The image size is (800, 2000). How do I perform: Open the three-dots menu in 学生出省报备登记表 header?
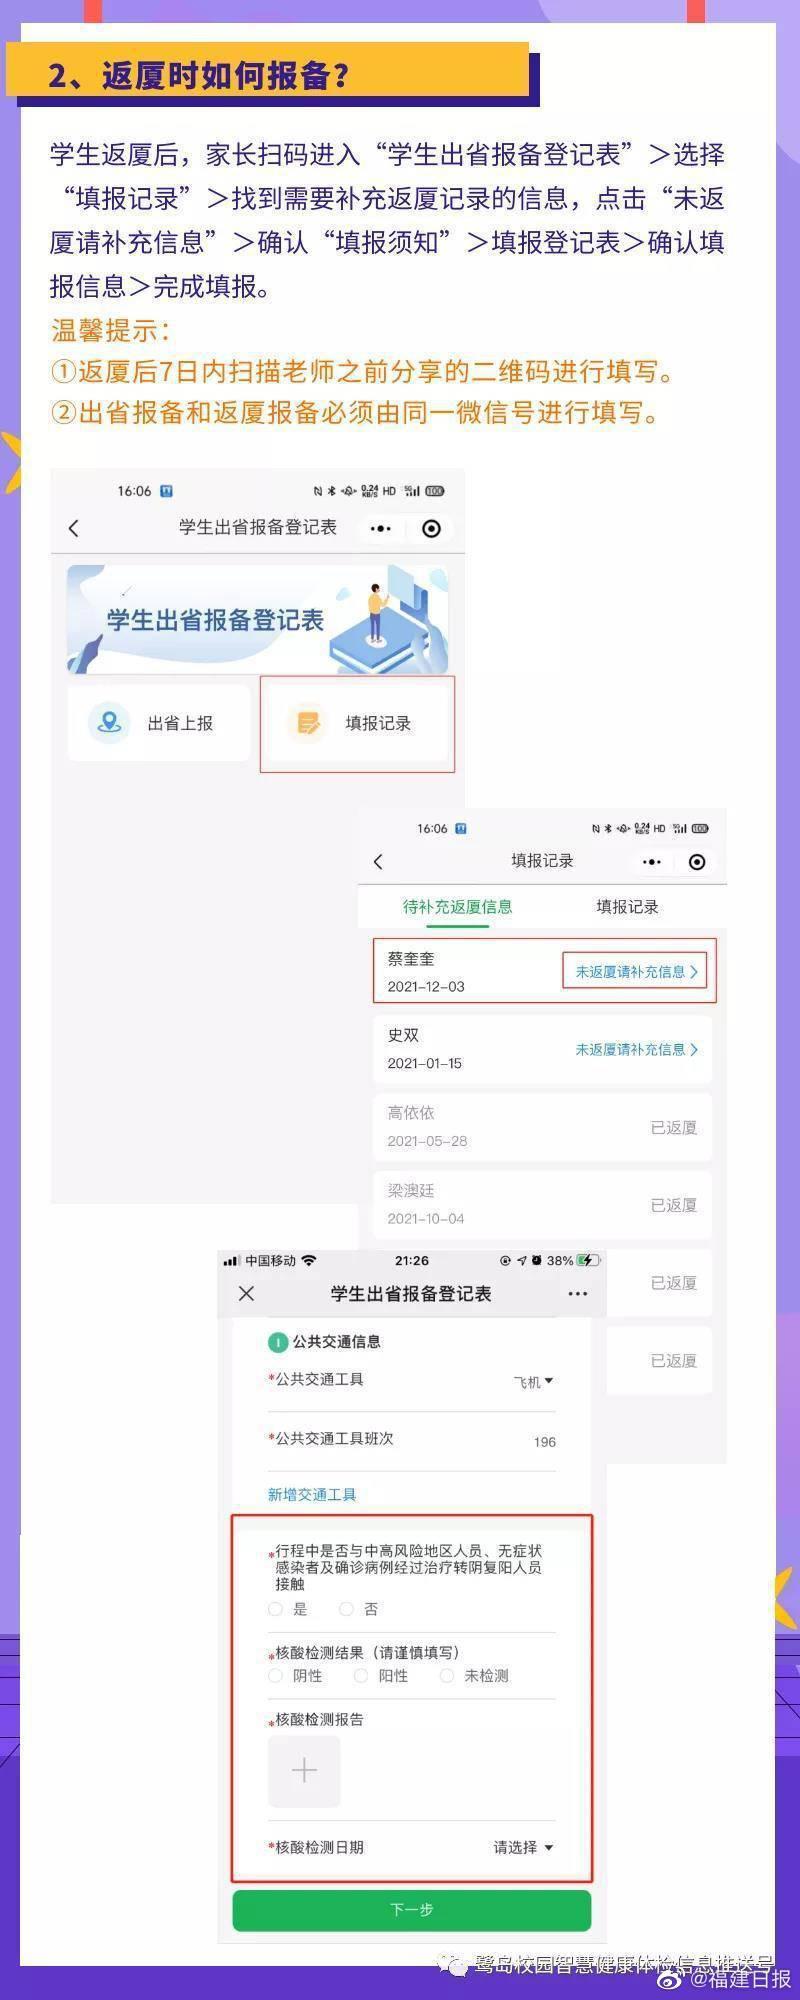point(380,528)
